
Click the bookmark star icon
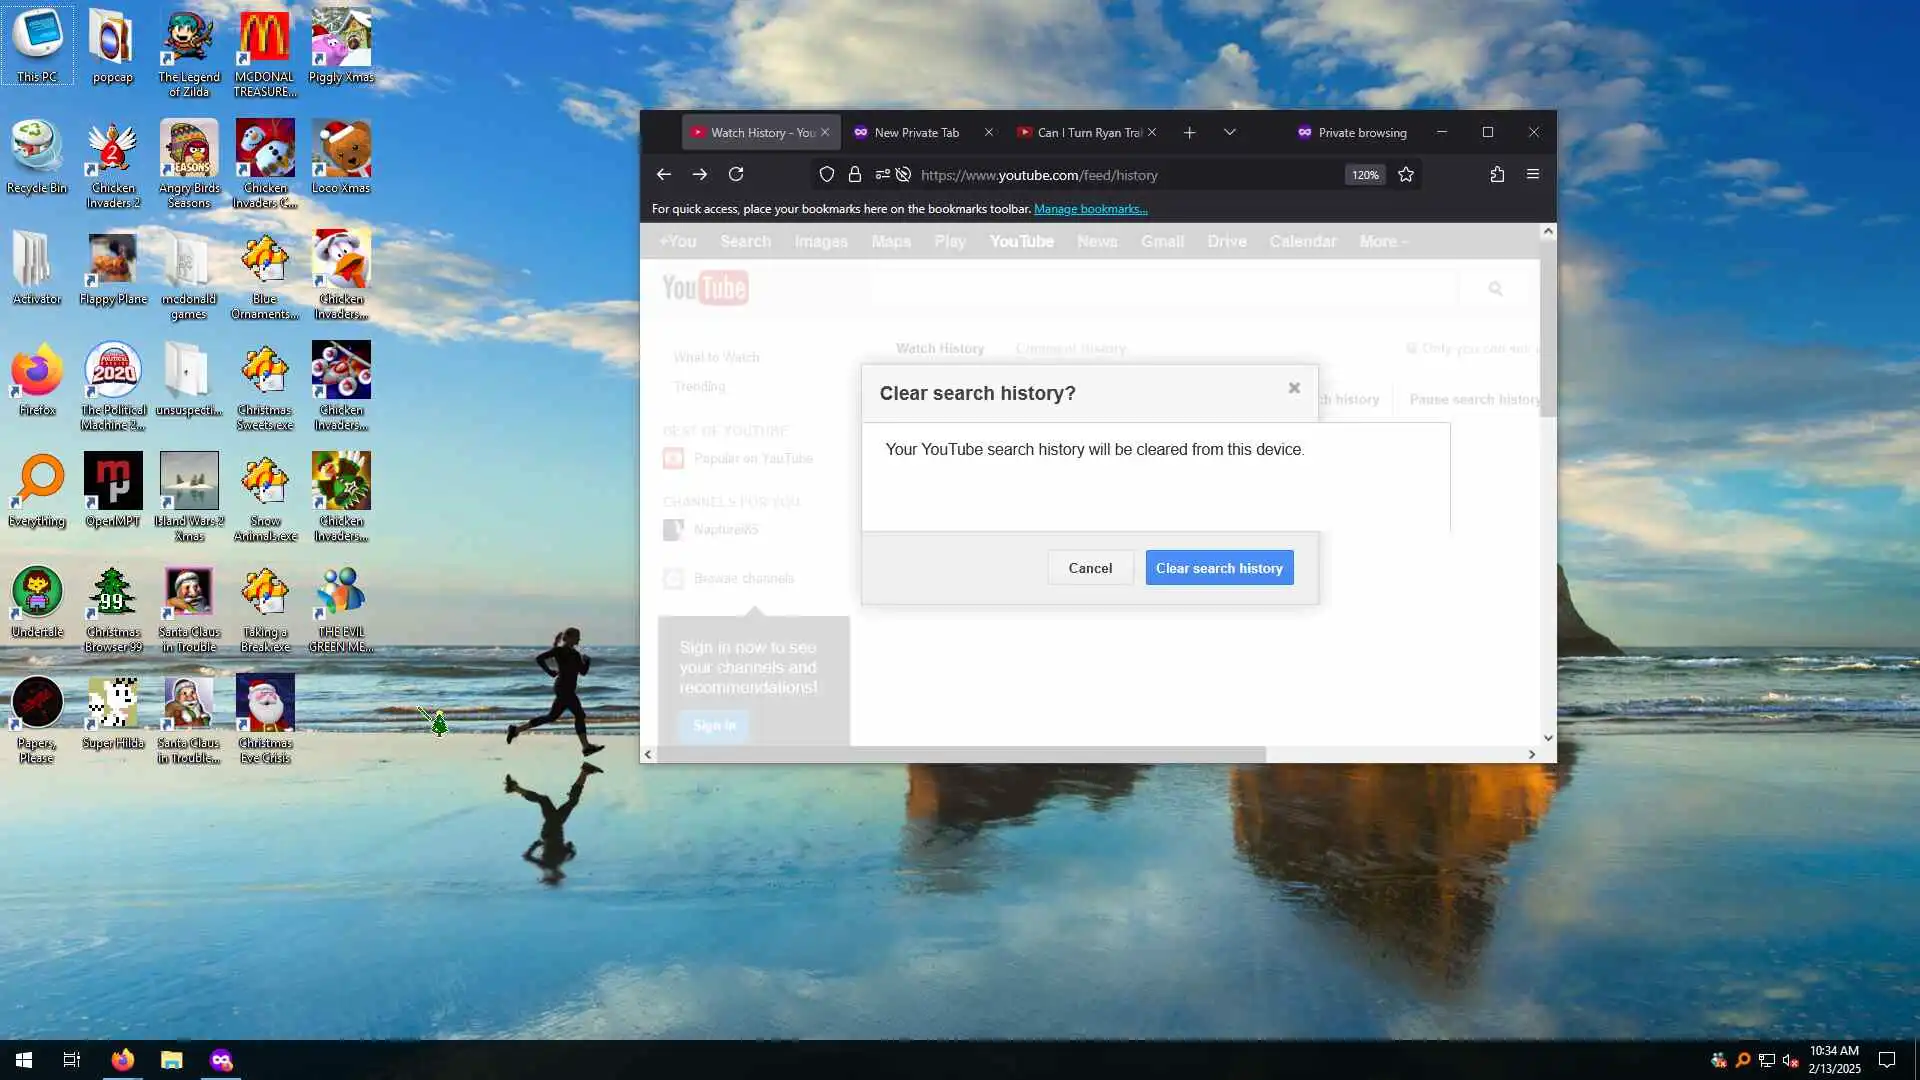pos(1406,174)
